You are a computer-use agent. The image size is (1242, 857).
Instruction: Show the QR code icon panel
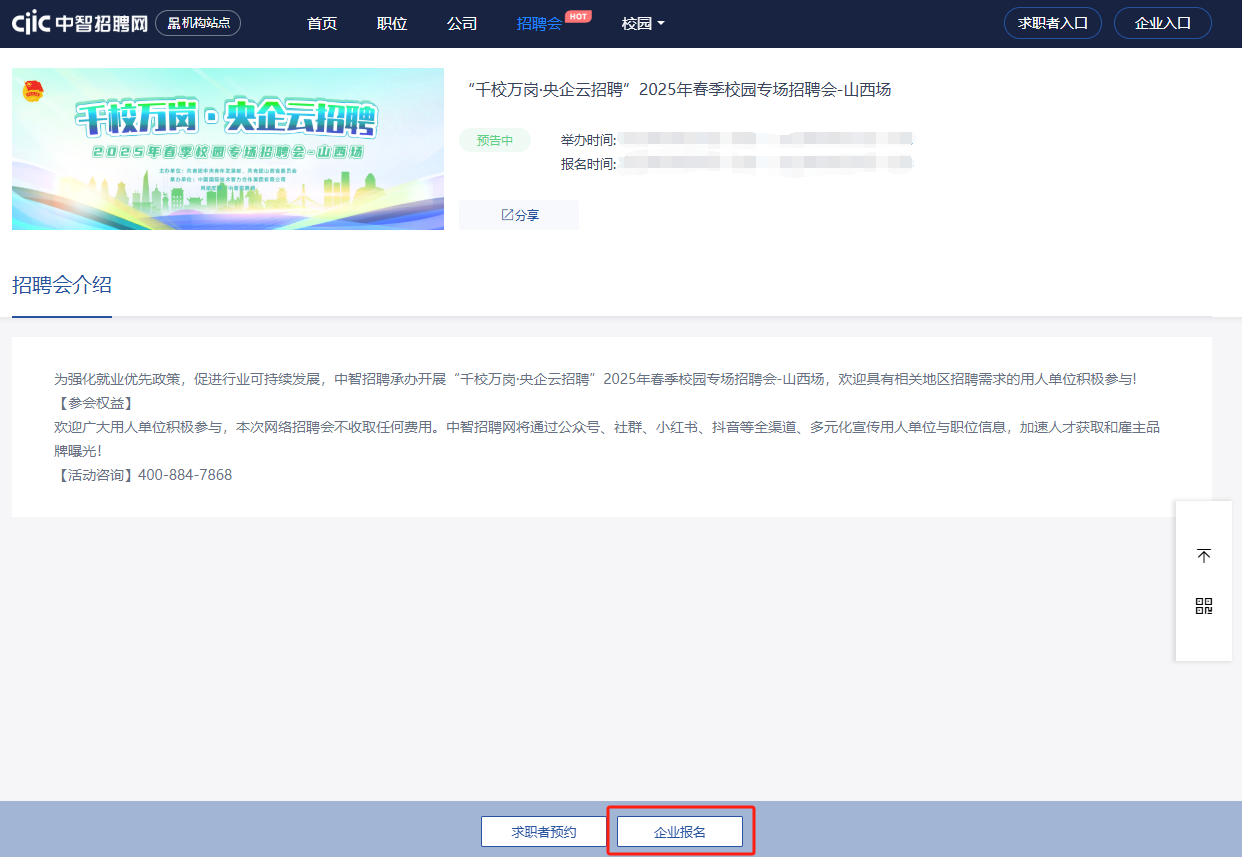[x=1204, y=606]
